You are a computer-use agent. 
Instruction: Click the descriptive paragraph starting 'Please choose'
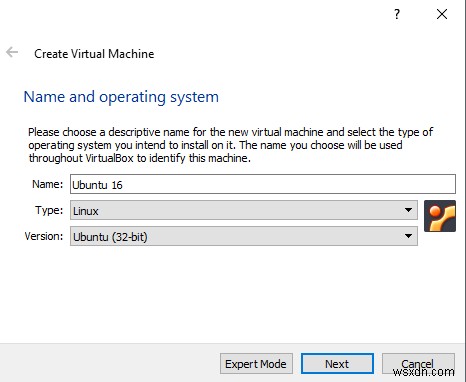[x=230, y=145]
